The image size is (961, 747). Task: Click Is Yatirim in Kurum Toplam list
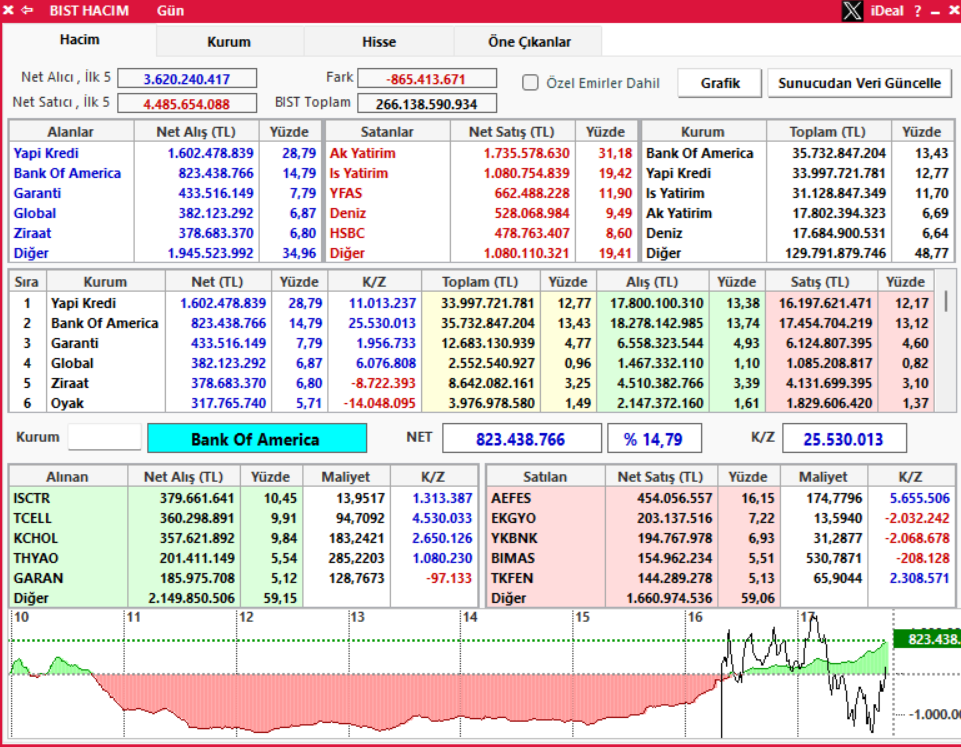tap(675, 194)
